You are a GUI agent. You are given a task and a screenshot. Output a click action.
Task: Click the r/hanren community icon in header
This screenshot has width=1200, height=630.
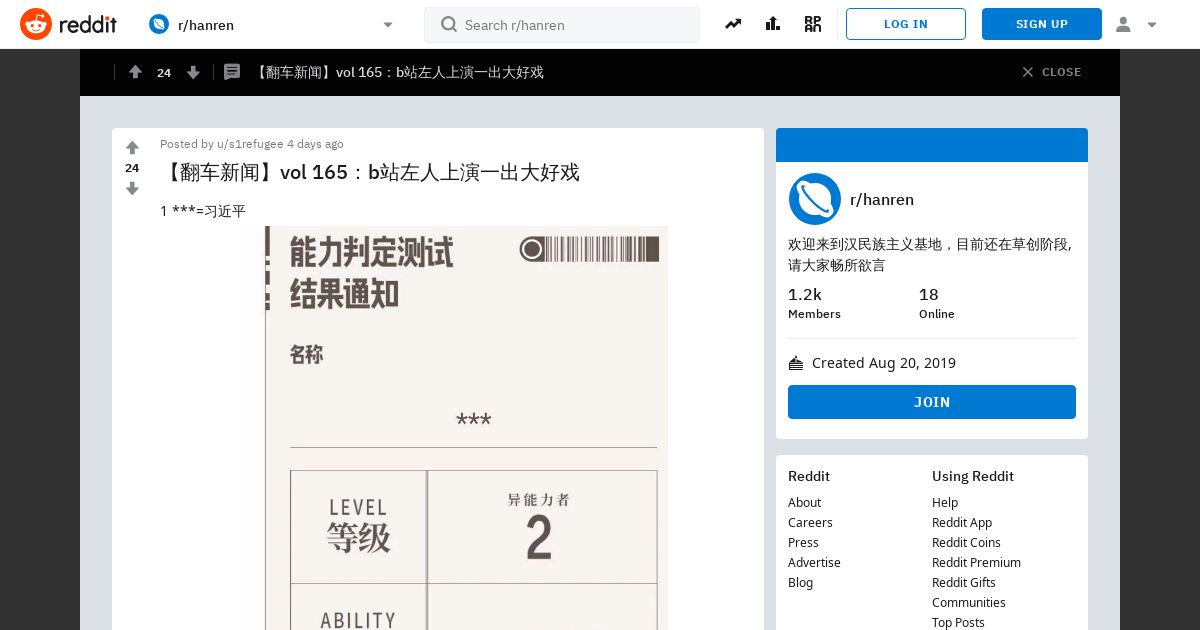(x=159, y=24)
